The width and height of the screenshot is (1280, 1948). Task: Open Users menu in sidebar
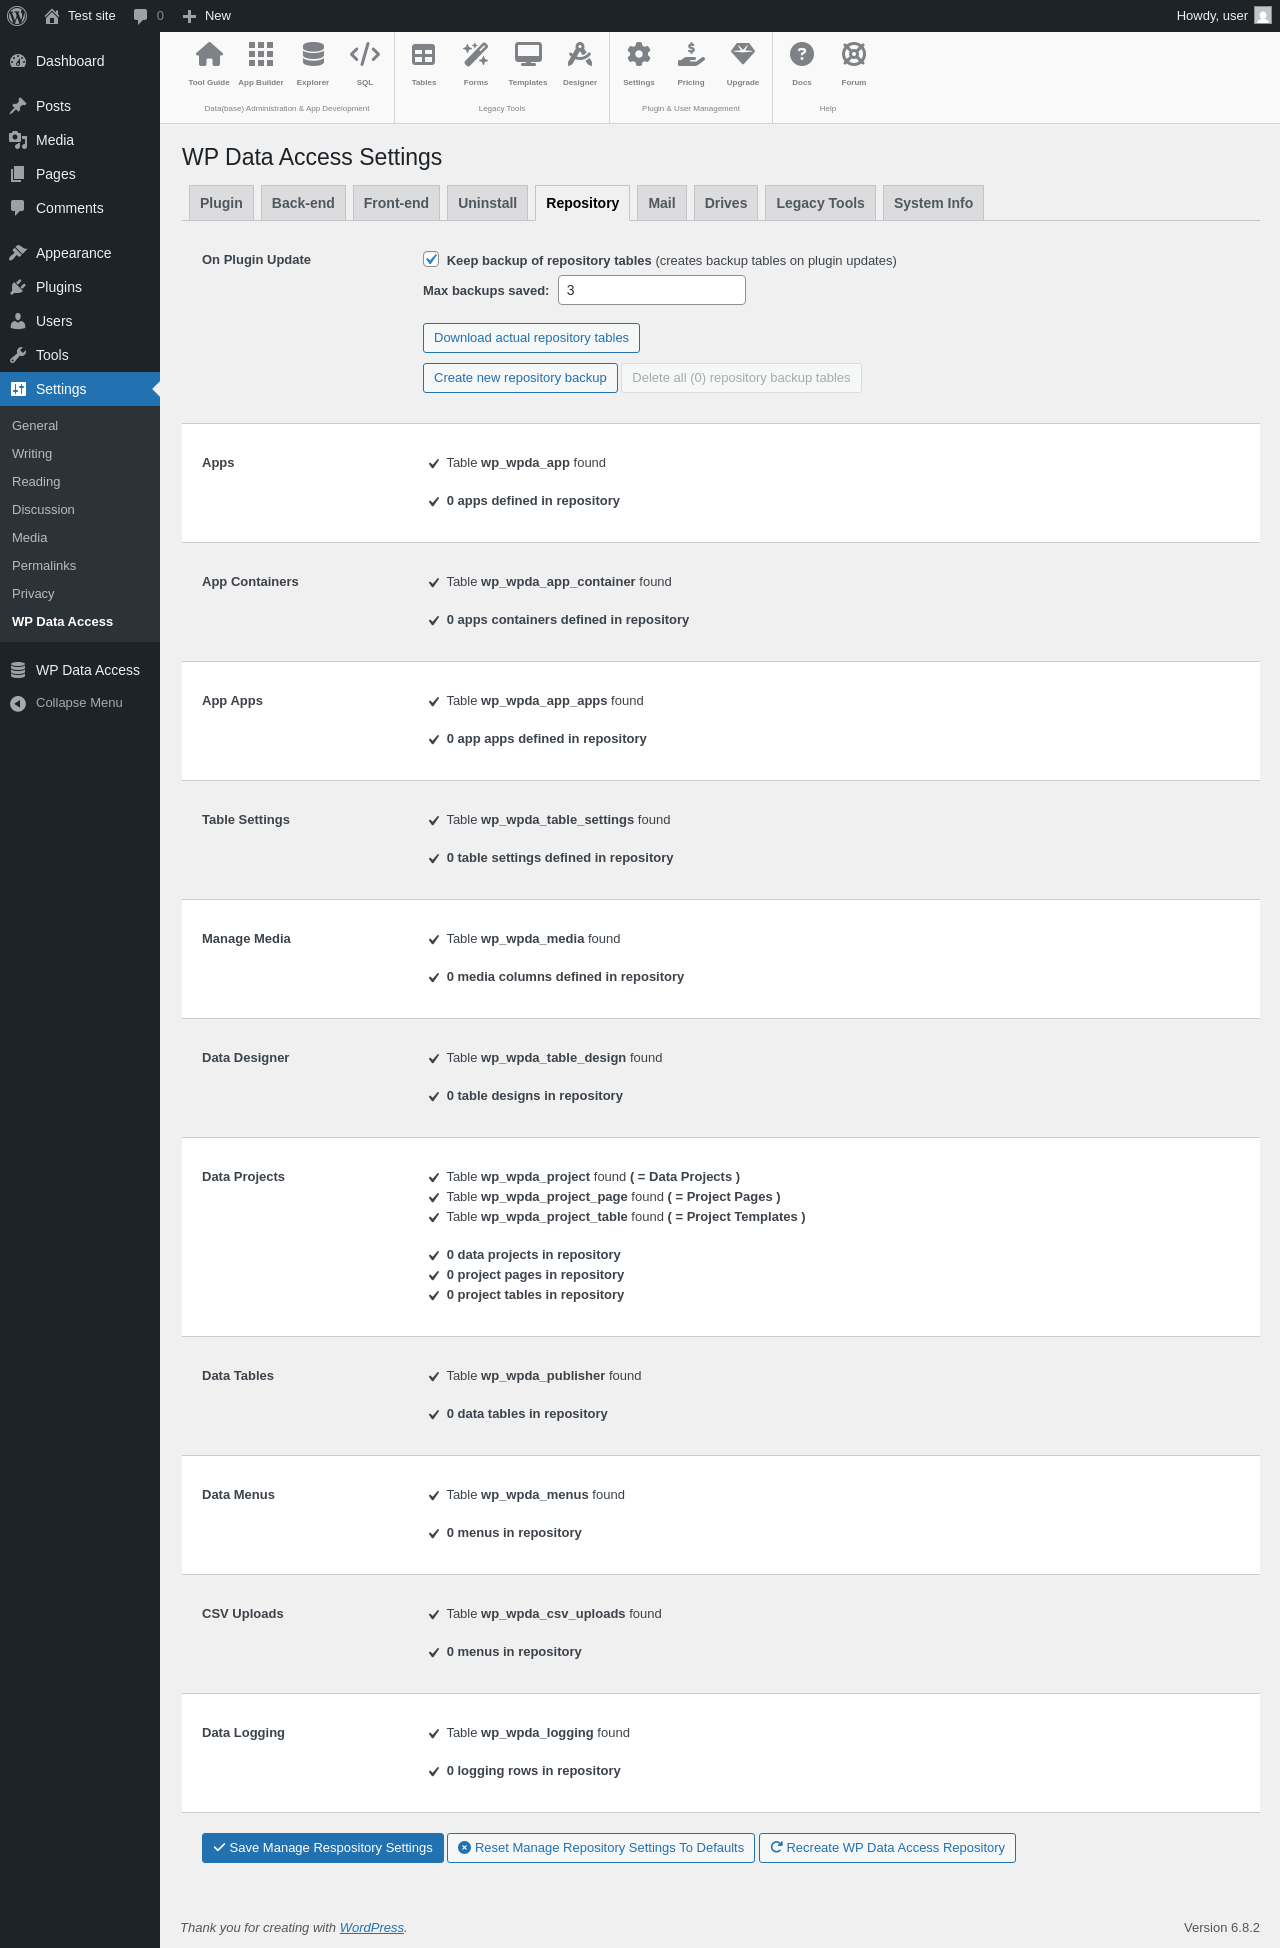[x=80, y=321]
